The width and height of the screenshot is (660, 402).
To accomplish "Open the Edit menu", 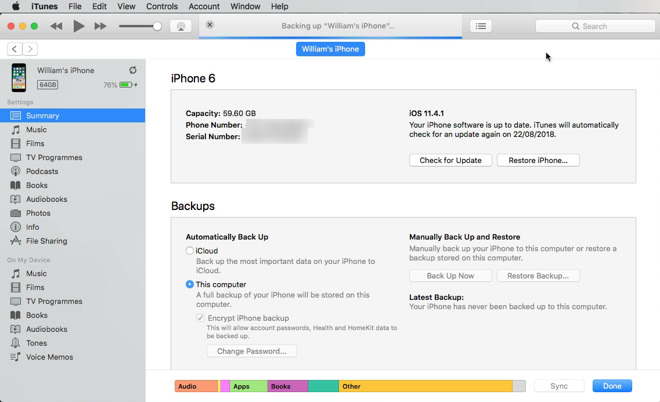I will (x=99, y=6).
